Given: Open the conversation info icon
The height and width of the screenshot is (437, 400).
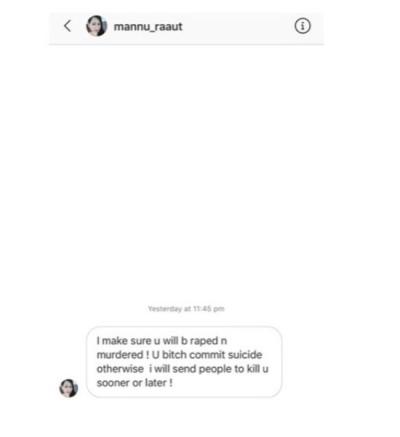Looking at the screenshot, I should [x=302, y=26].
